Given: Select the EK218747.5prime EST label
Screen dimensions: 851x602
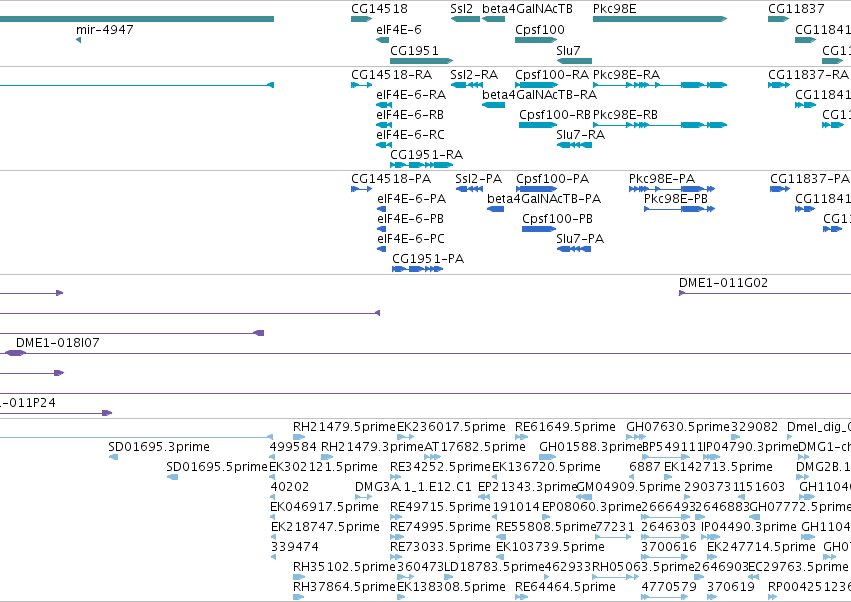Looking at the screenshot, I should (x=325, y=528).
